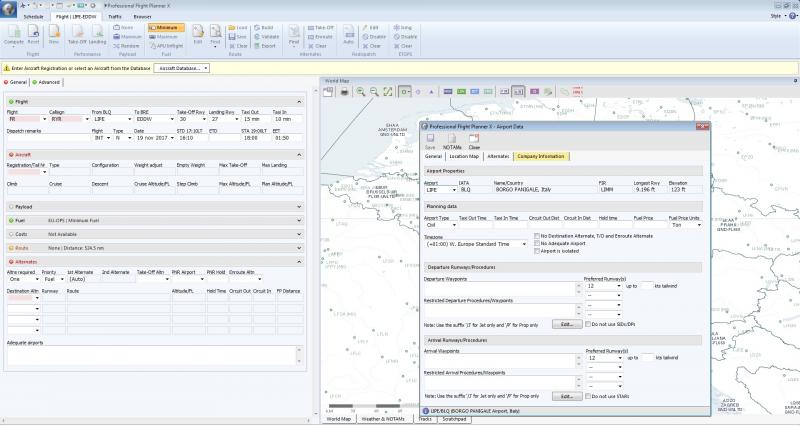
Task: Click the Compute flight icon in ribbon
Action: pos(14,35)
